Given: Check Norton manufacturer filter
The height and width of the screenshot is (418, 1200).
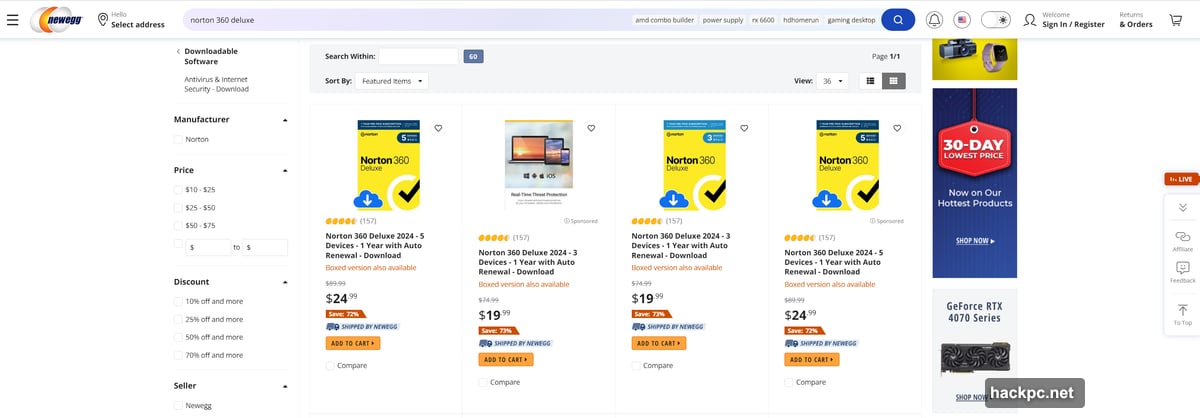Looking at the screenshot, I should pyautogui.click(x=178, y=139).
